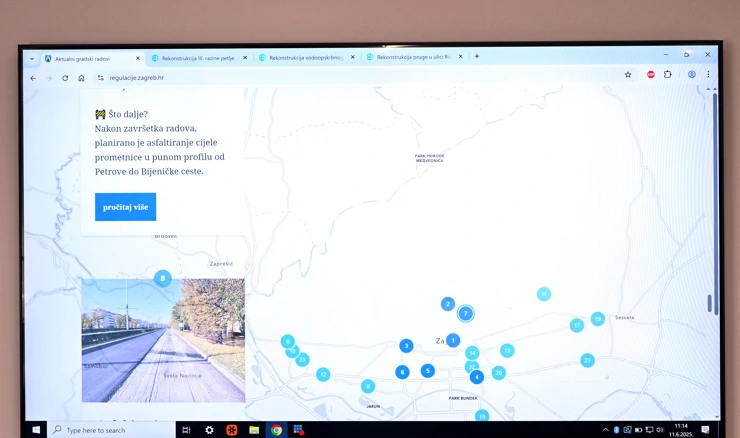The height and width of the screenshot is (438, 740).
Task: Open Settings gear on the taskbar
Action: click(x=209, y=430)
